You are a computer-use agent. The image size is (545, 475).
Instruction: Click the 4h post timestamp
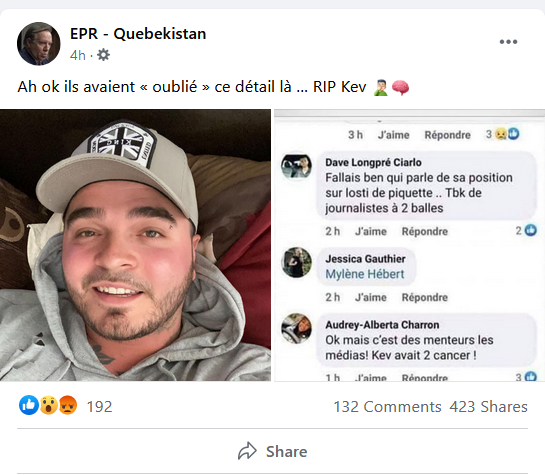point(78,55)
